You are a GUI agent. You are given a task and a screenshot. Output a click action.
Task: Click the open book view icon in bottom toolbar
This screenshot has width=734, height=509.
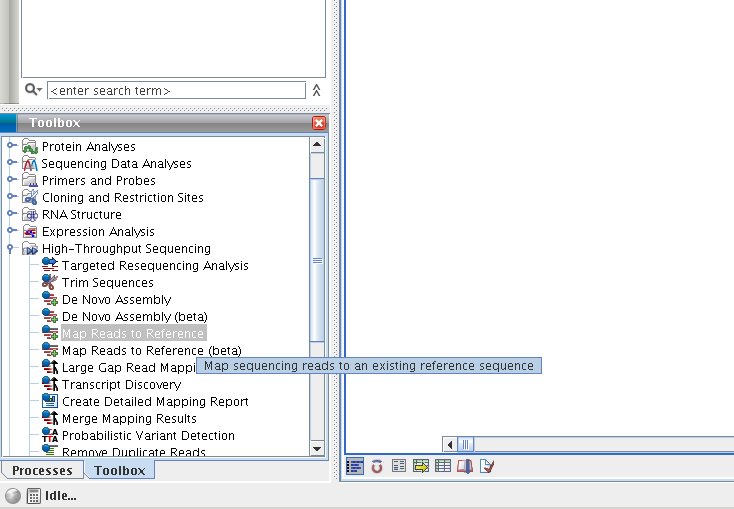465,466
